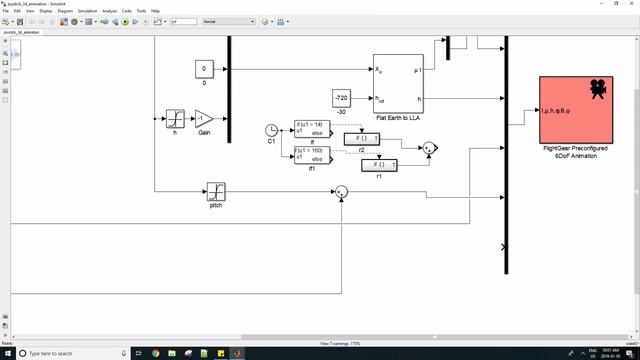Click the New Model toolbar icon
The width and height of the screenshot is (640, 360).
tap(6, 22)
